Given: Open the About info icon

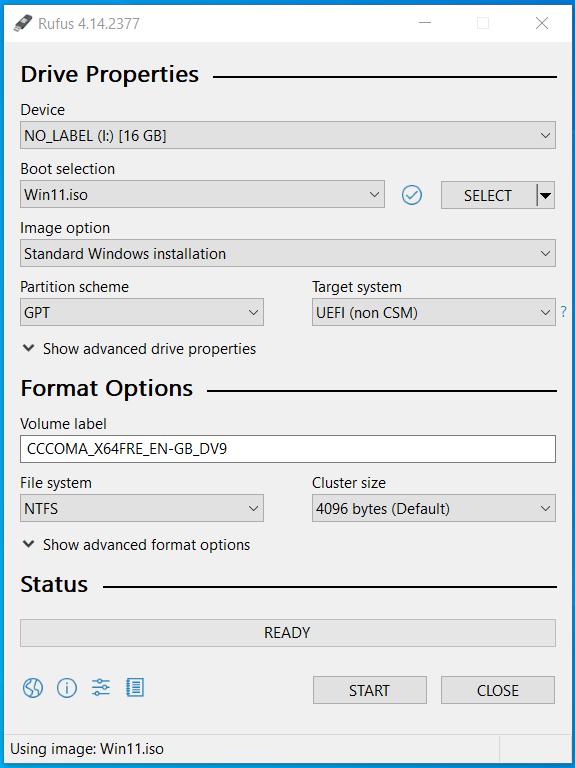Looking at the screenshot, I should pyautogui.click(x=67, y=688).
